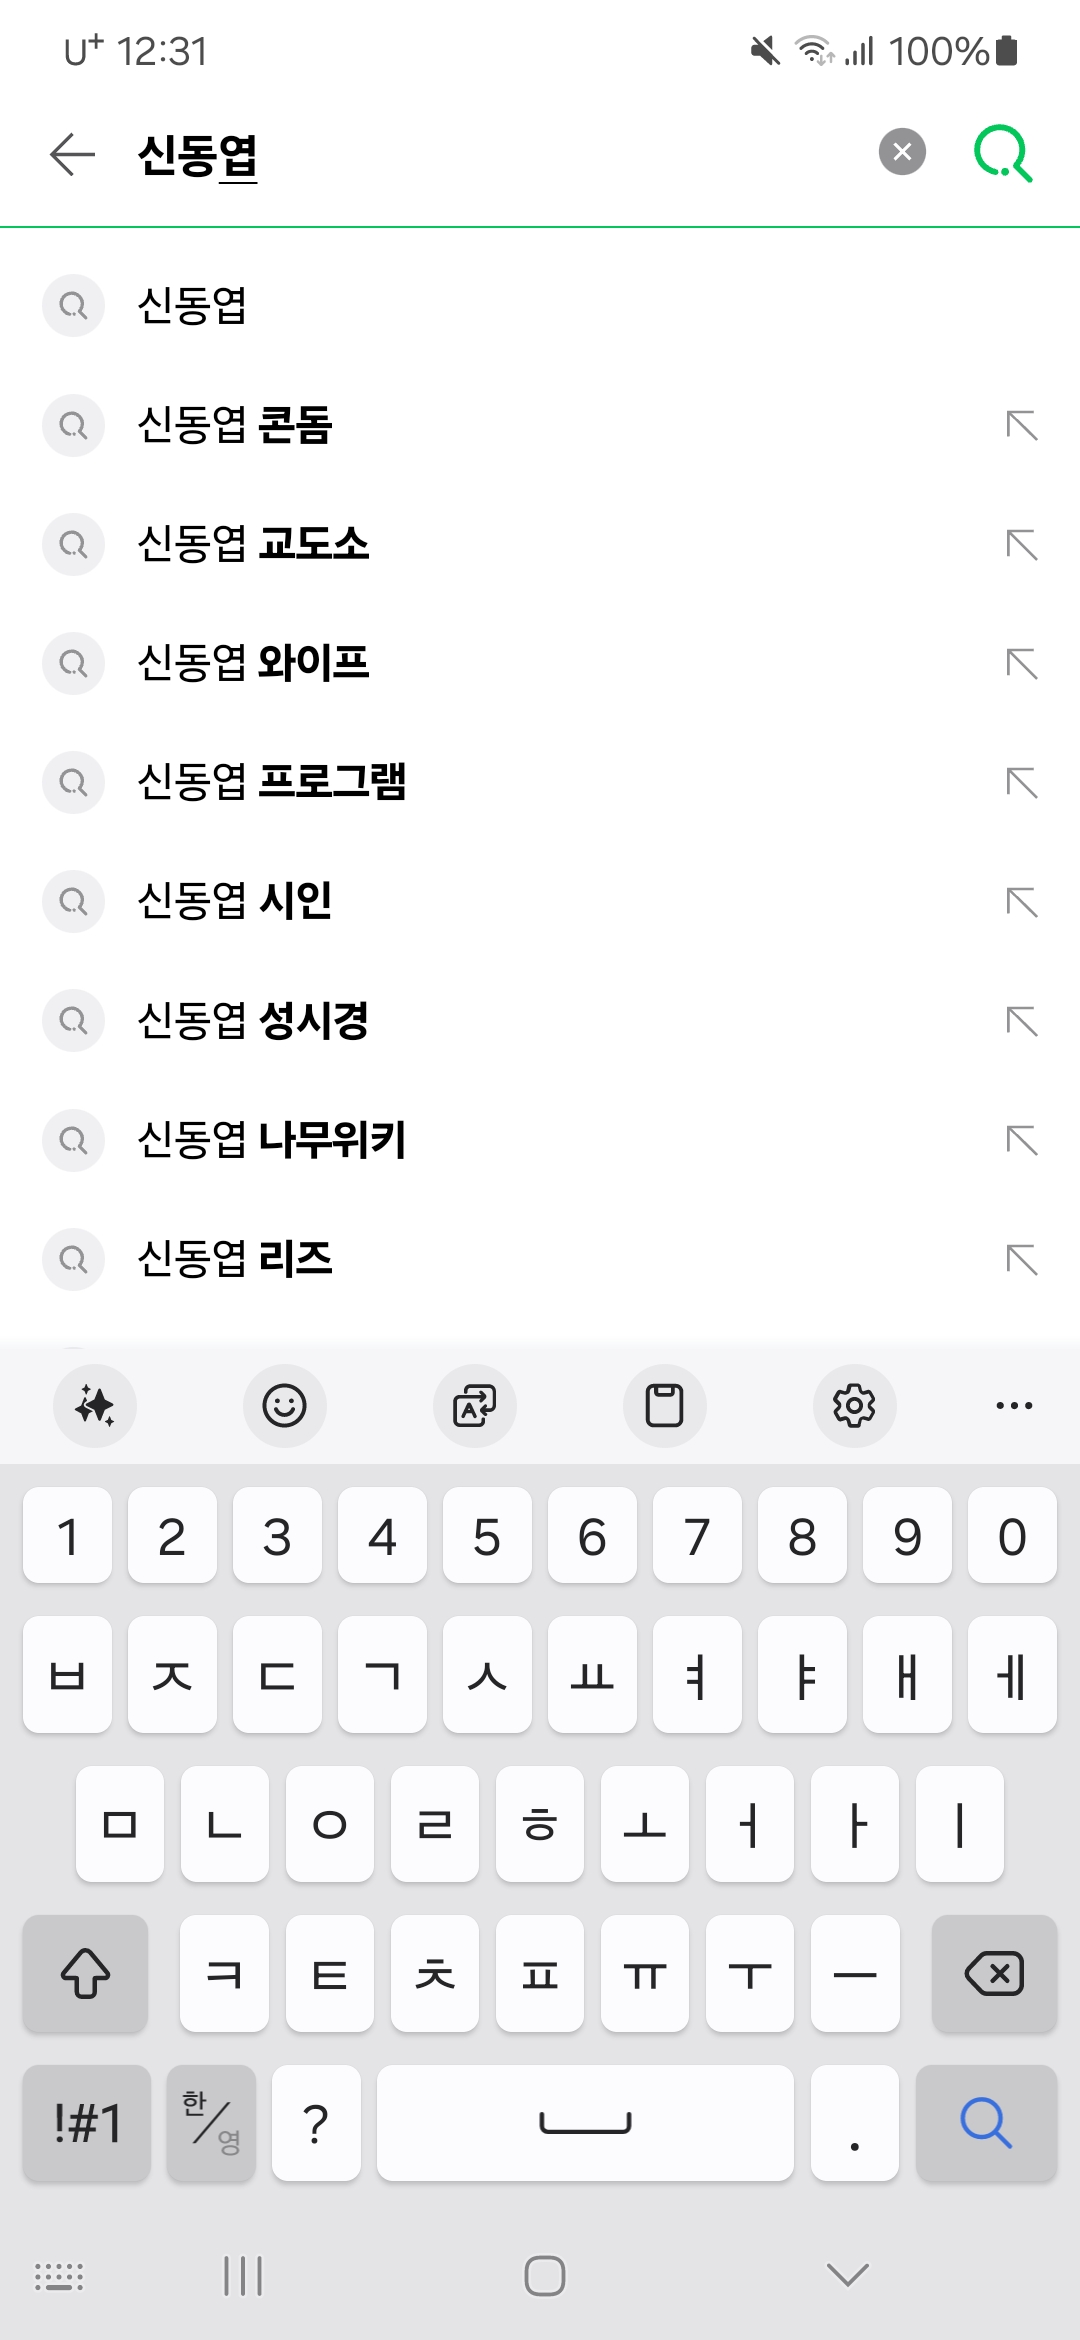Open the keyboard translate tool
Screen dimensions: 1080x2340
coord(474,1405)
